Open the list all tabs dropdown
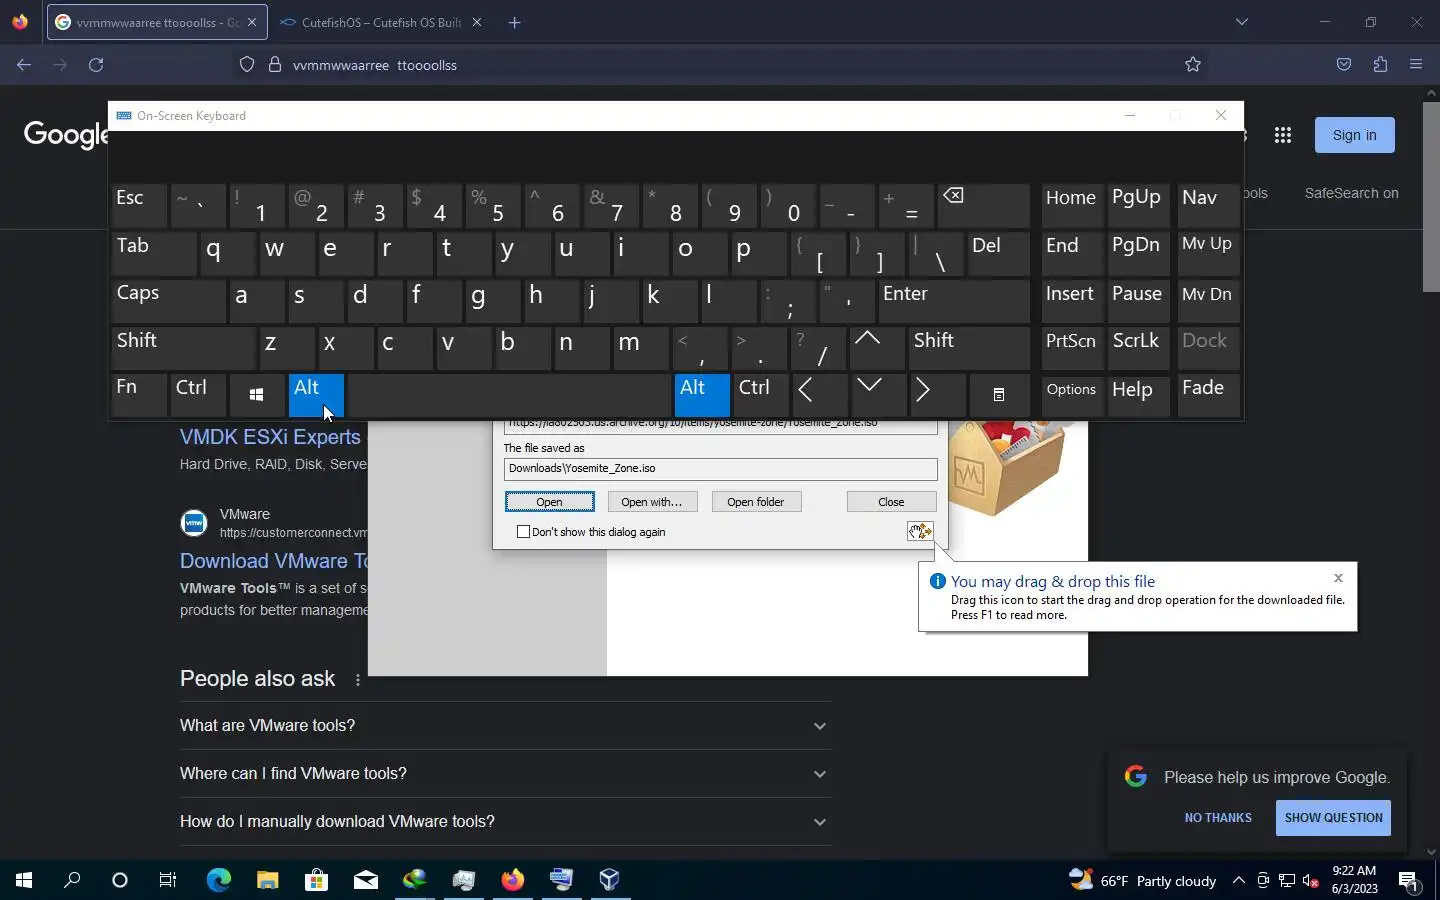The width and height of the screenshot is (1440, 900). (x=1241, y=22)
